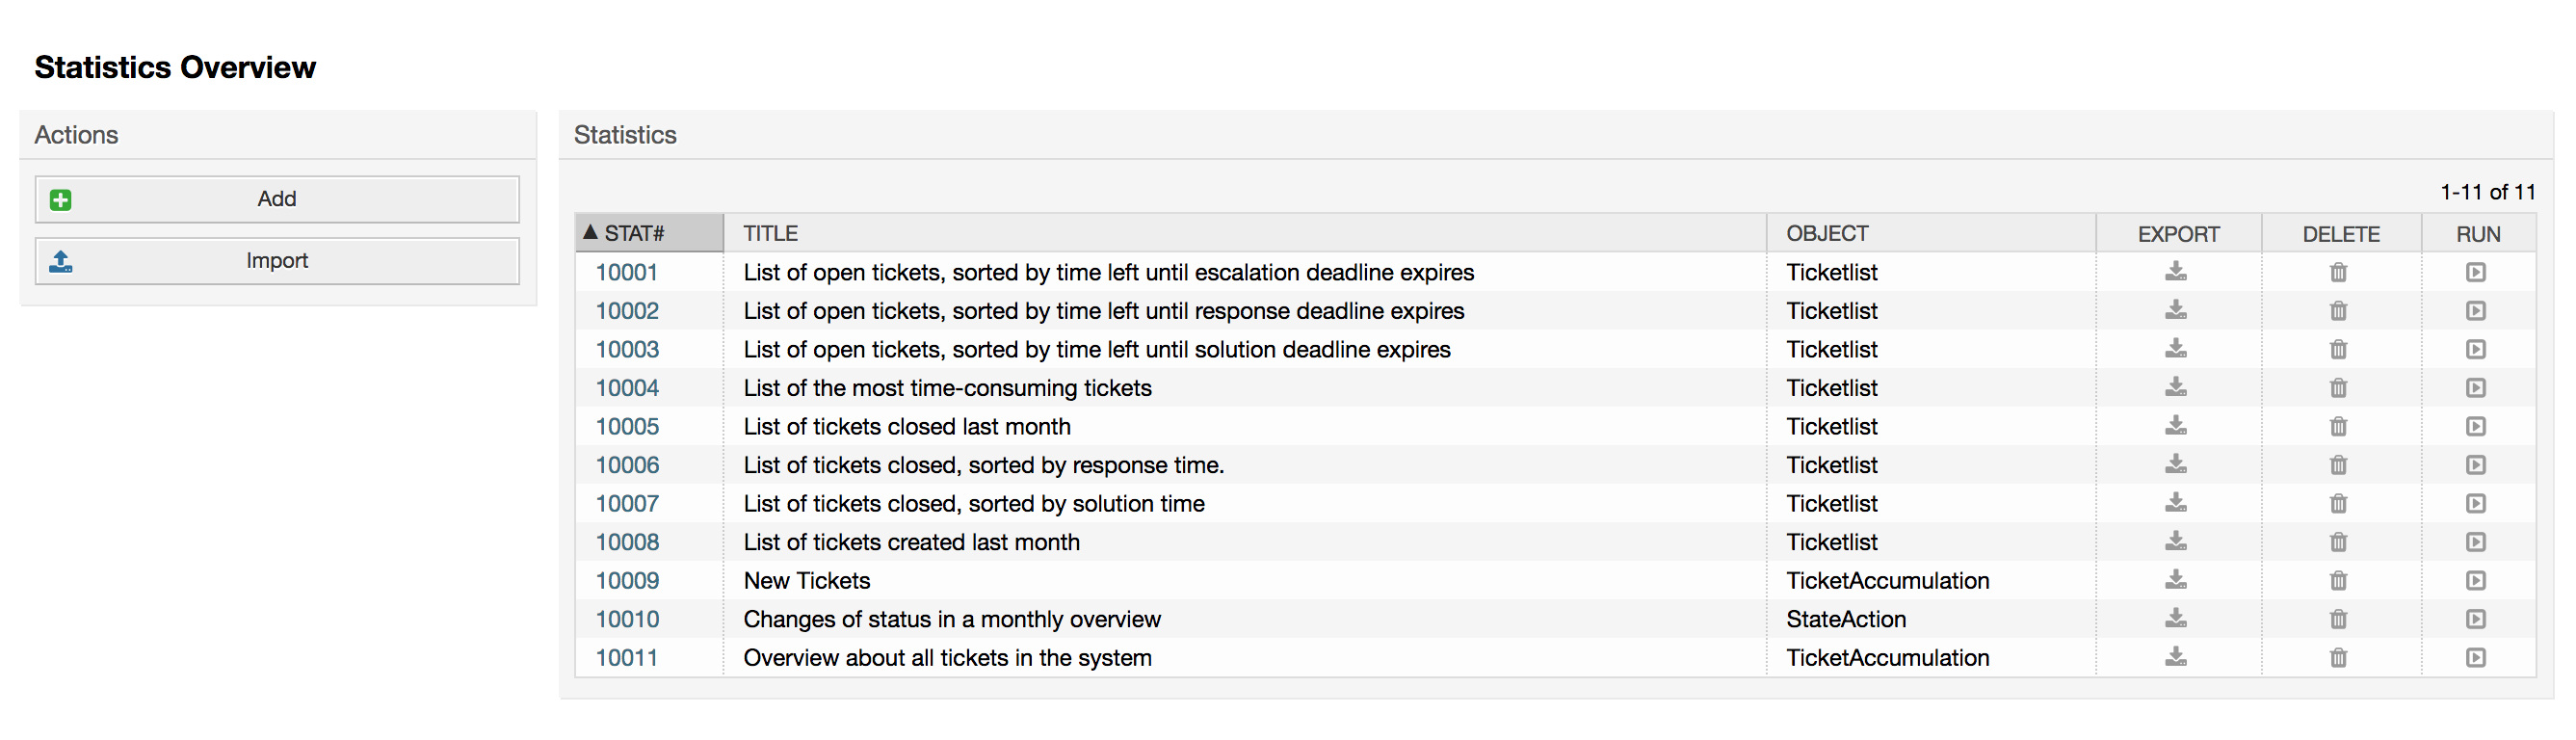The height and width of the screenshot is (740, 2576).
Task: Click the Add button in Actions panel
Action: tap(277, 198)
